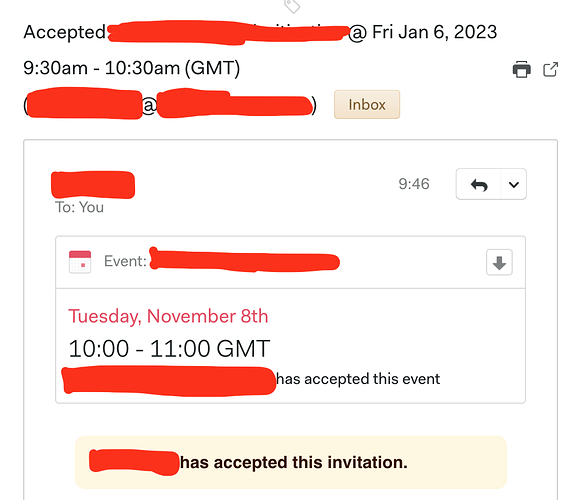Click the redacted sender email address in parentheses
Viewport: 580px width, 500px height.
(x=170, y=104)
